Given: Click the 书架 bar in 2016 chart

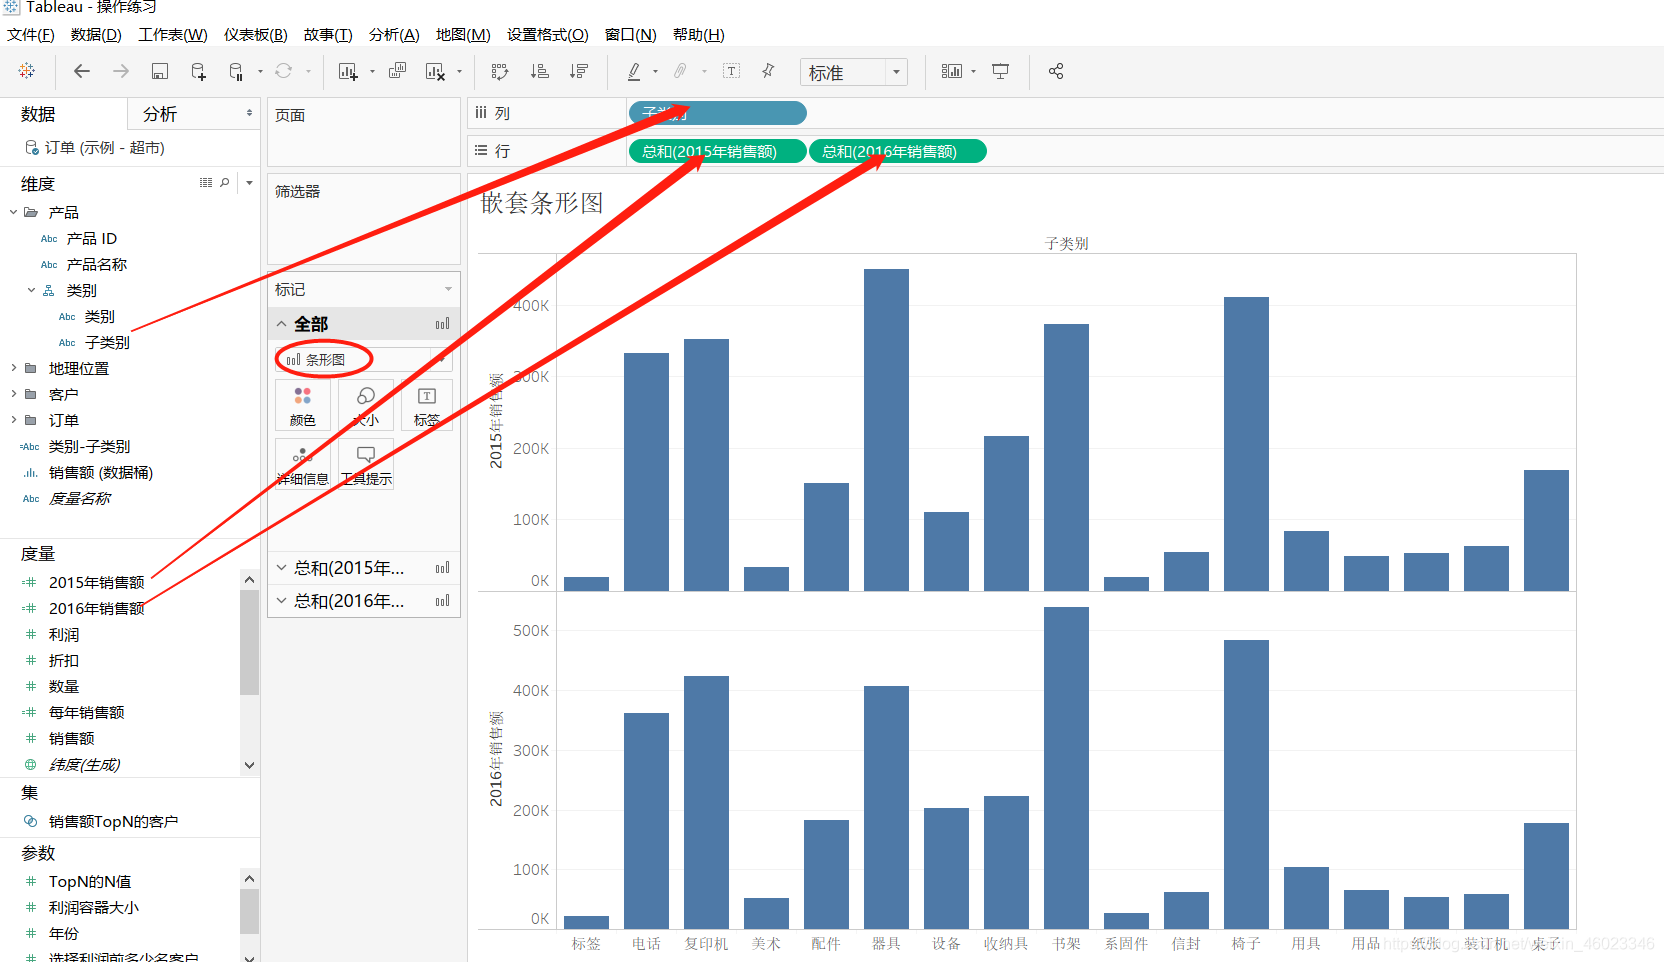Looking at the screenshot, I should coord(1066,768).
